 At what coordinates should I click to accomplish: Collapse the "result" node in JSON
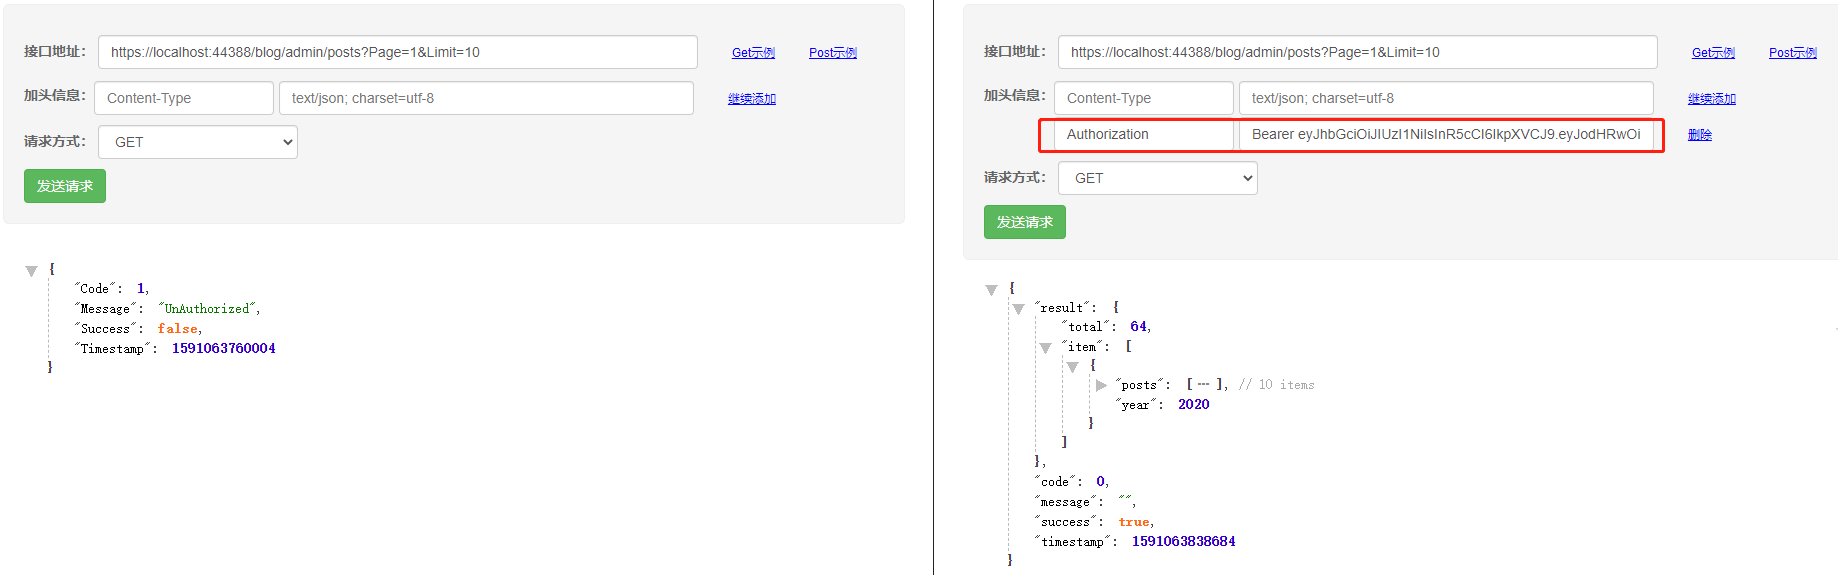click(1018, 309)
